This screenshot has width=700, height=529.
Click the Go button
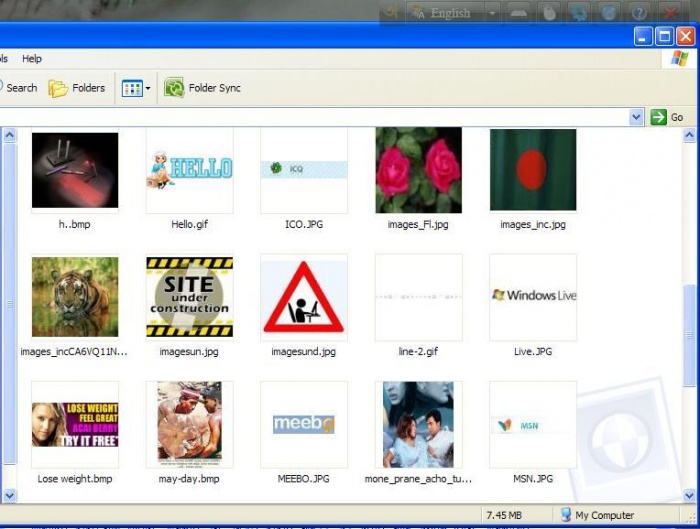pyautogui.click(x=667, y=117)
